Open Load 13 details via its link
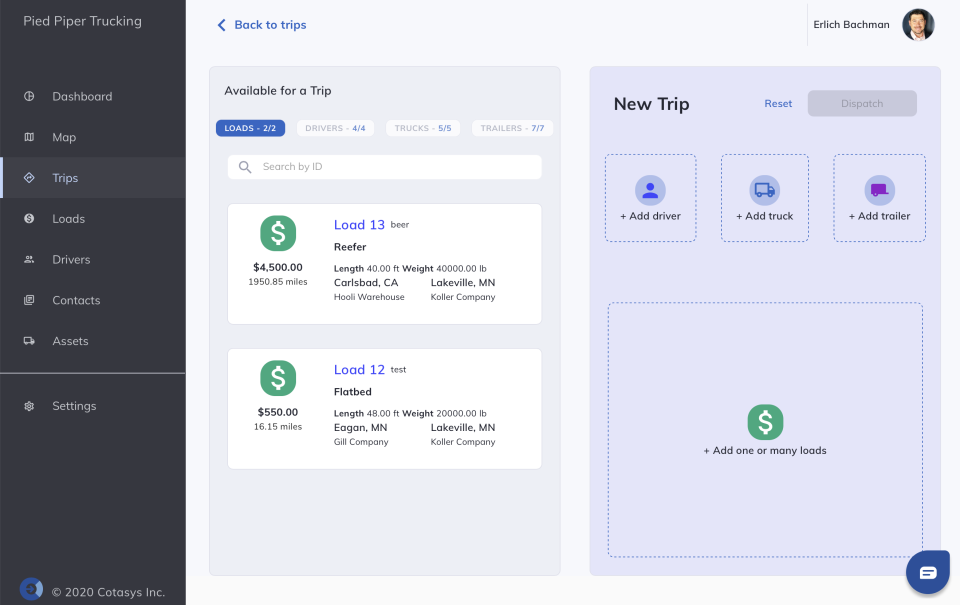Screen dimensions: 960x605 [359, 224]
